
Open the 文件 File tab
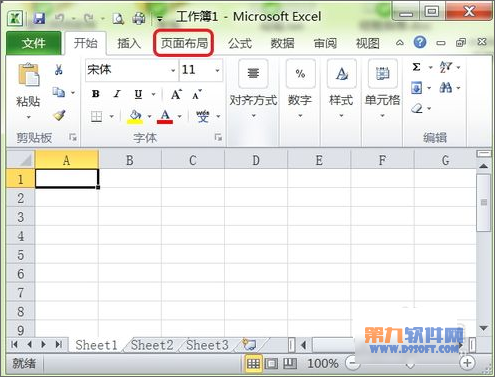click(x=34, y=43)
